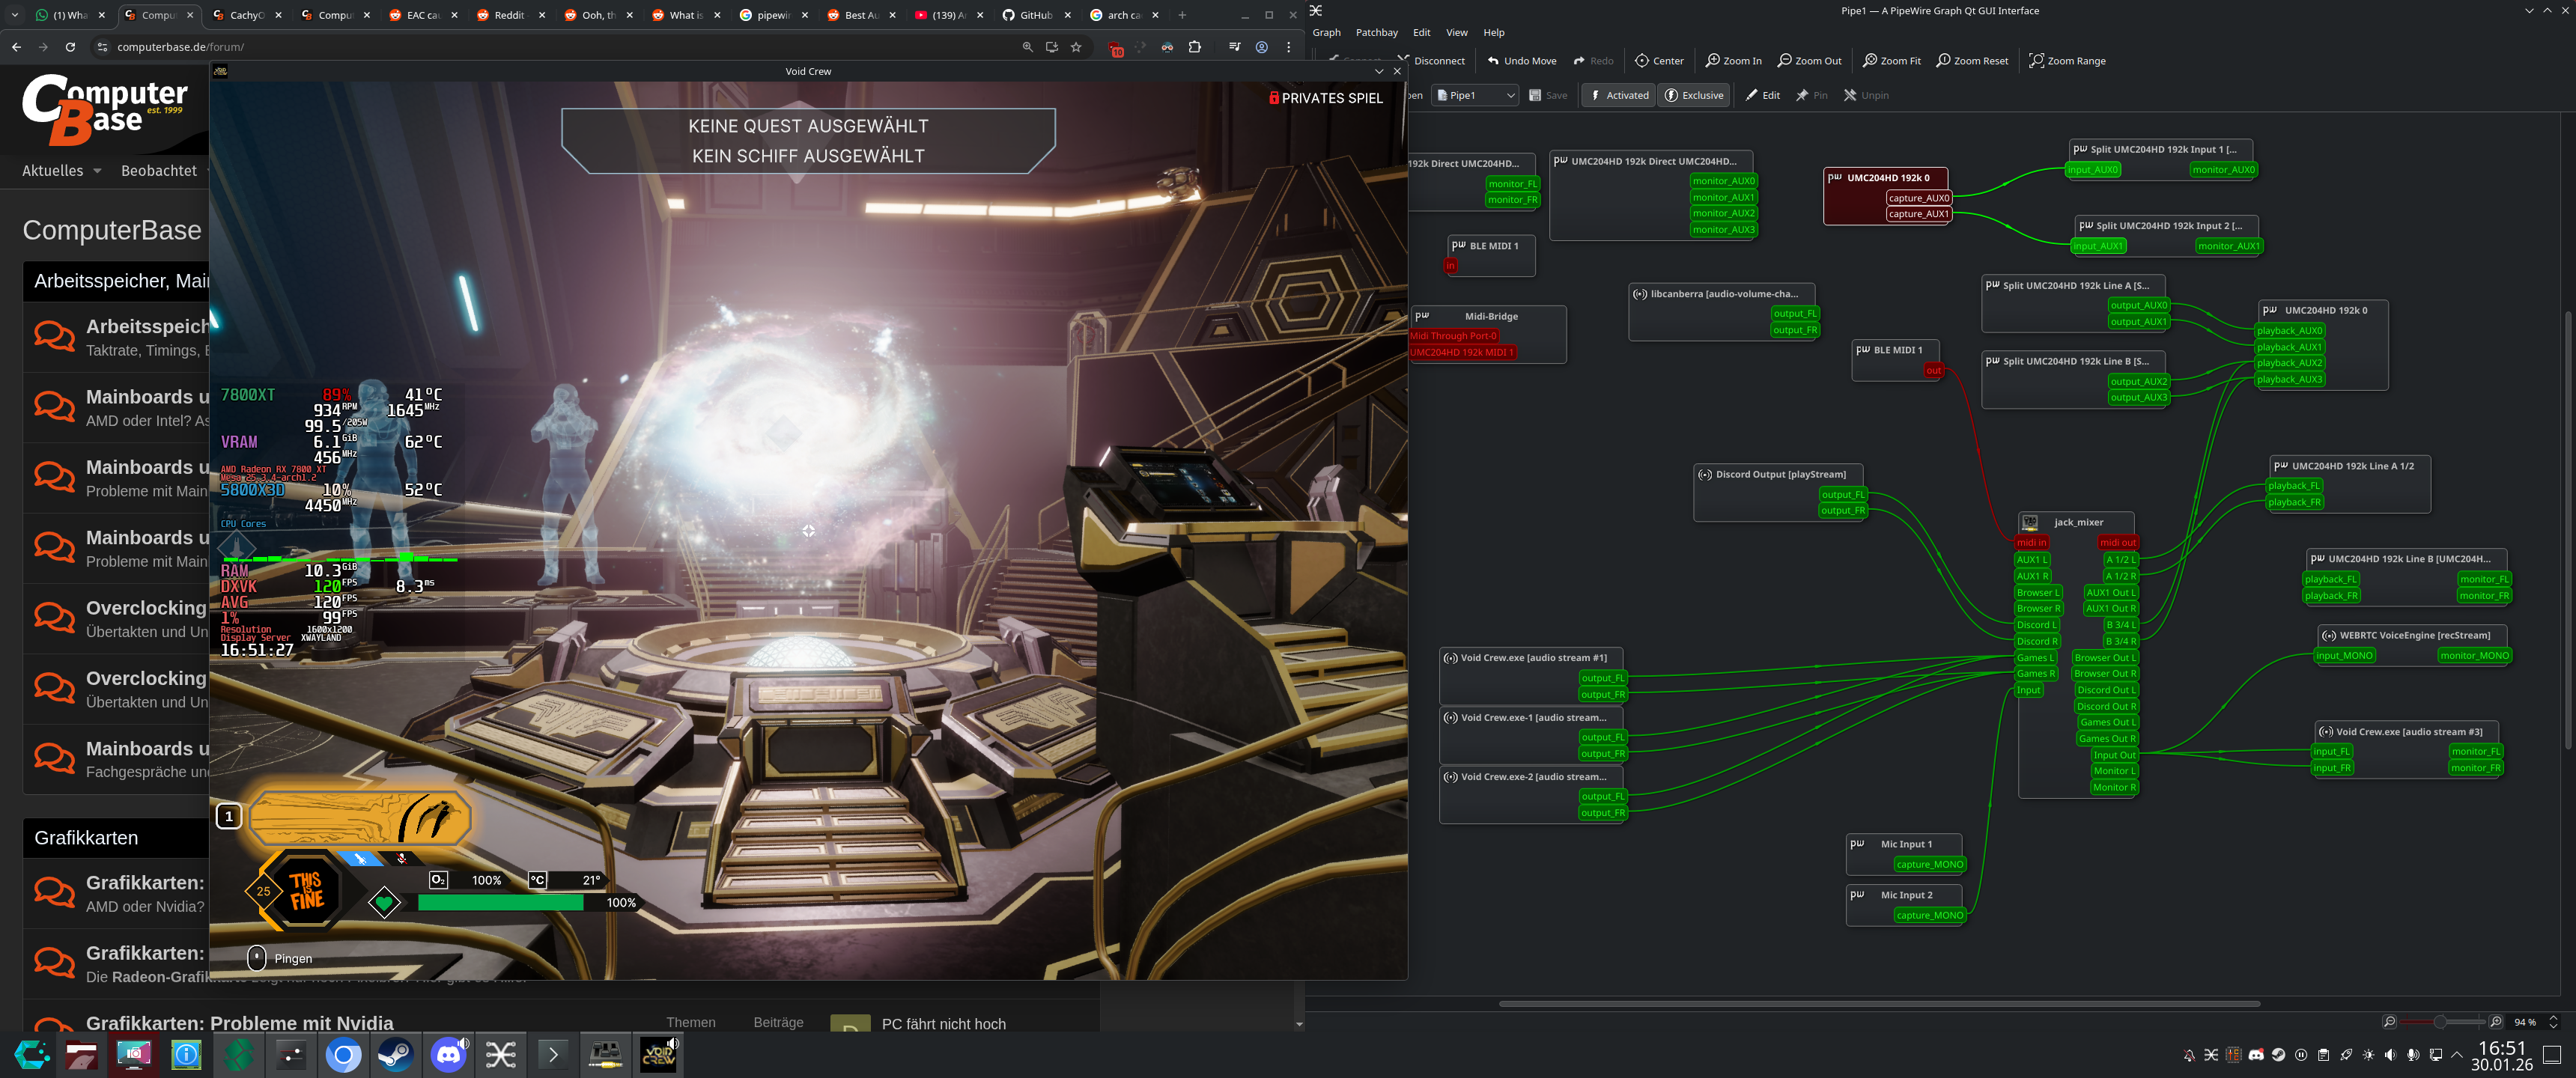Open the jack_mixer taskbar icon
Image resolution: width=2576 pixels, height=1078 pixels.
point(605,1054)
